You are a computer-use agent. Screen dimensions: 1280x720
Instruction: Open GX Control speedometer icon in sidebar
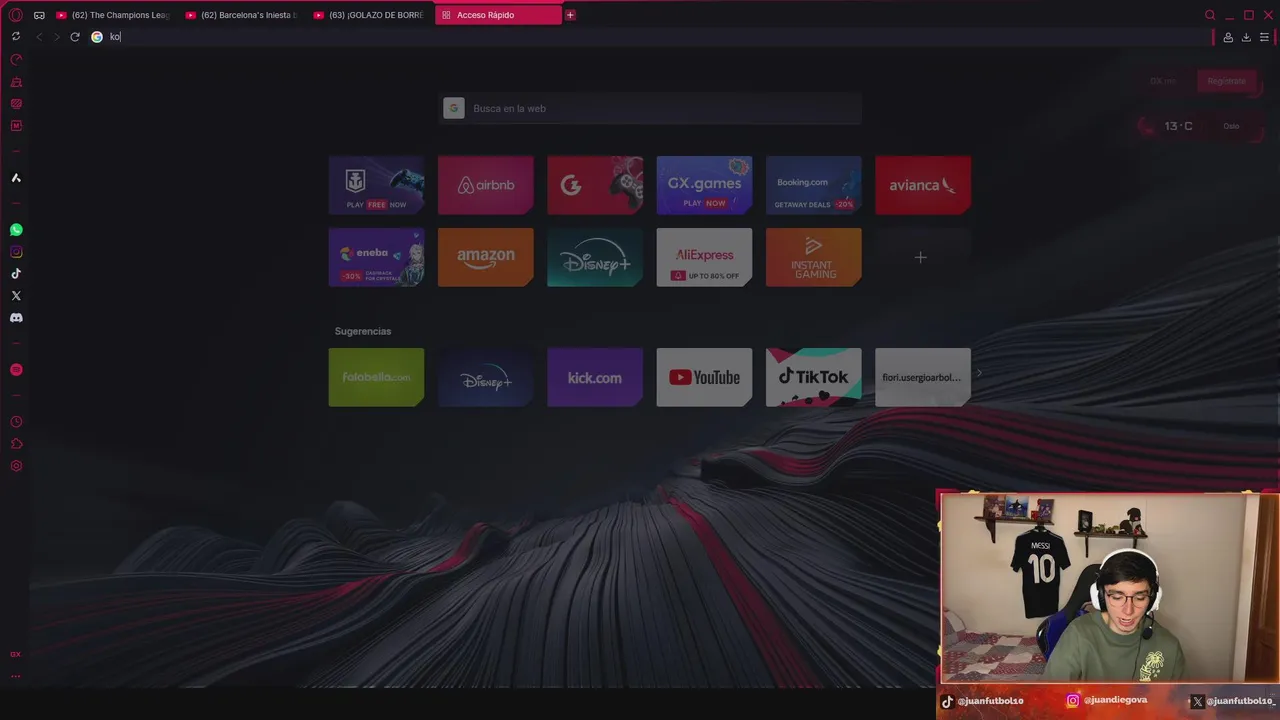tap(16, 60)
